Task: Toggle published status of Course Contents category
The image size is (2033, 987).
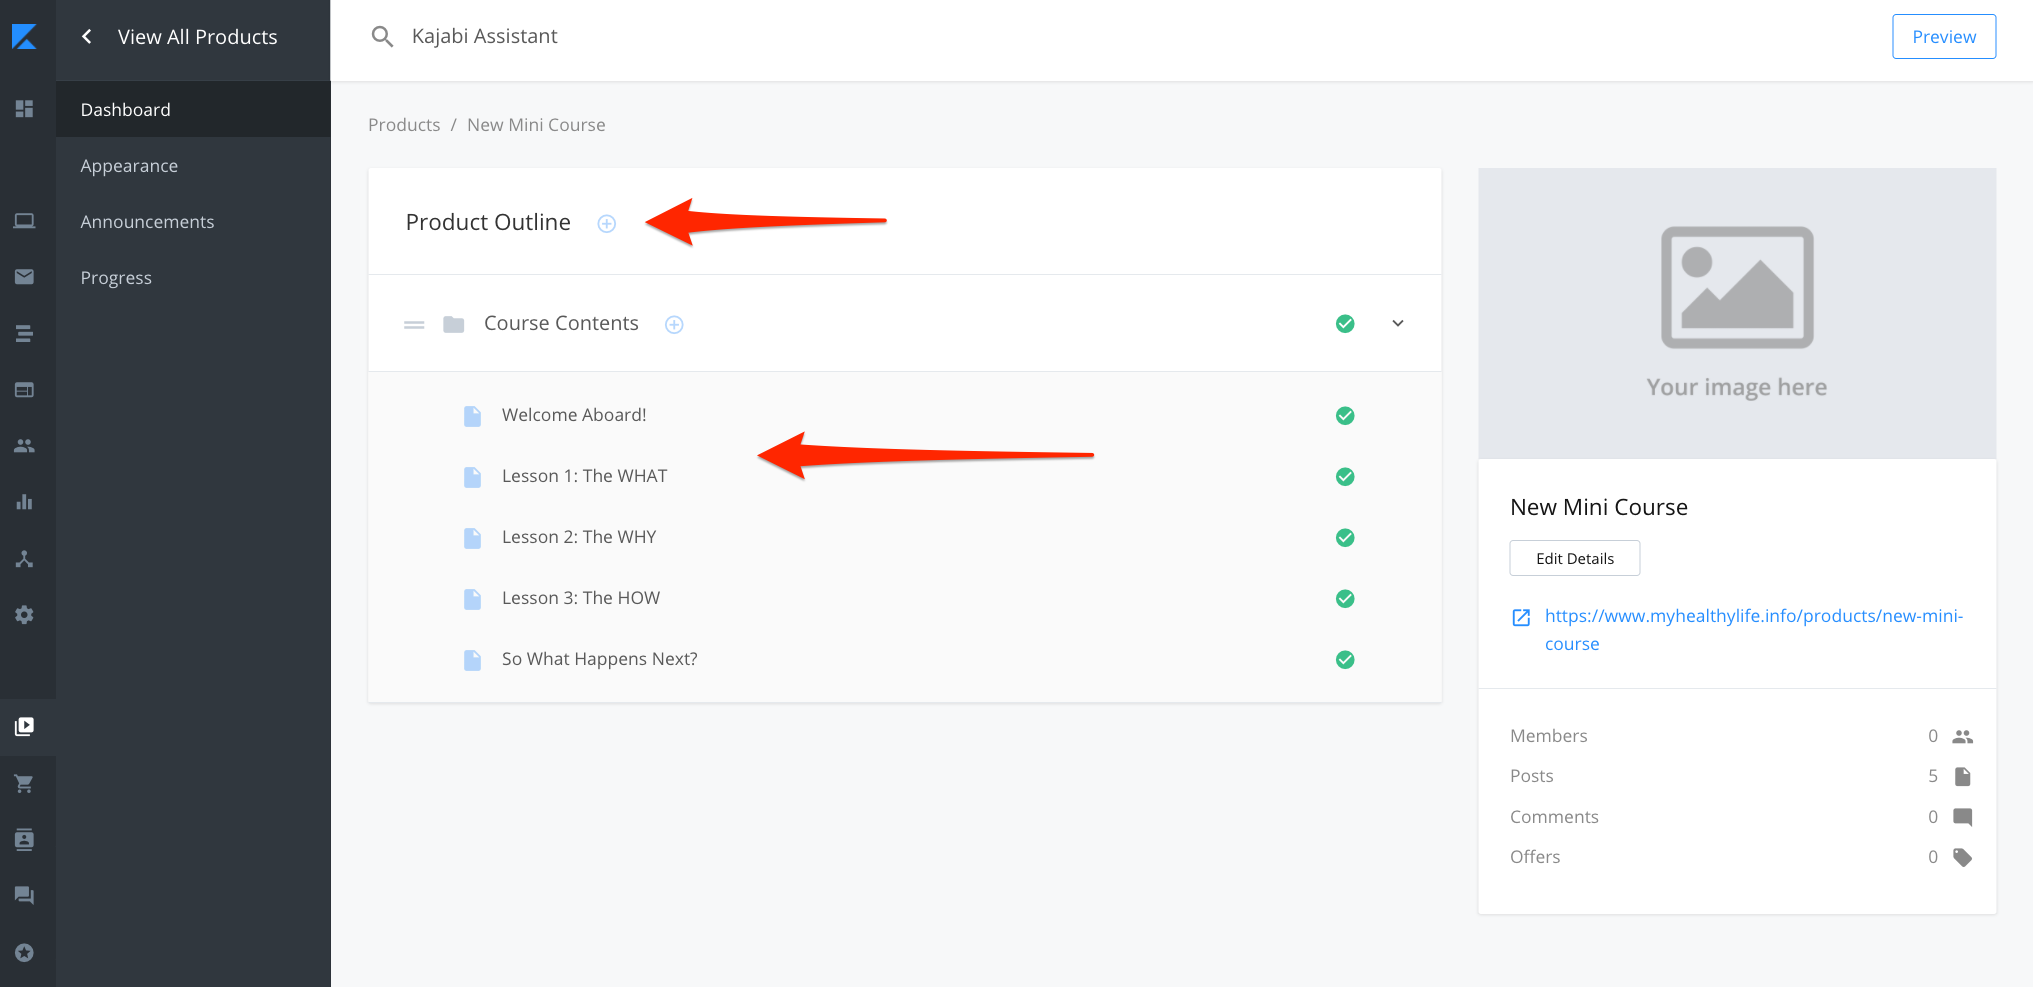Action: click(x=1346, y=324)
